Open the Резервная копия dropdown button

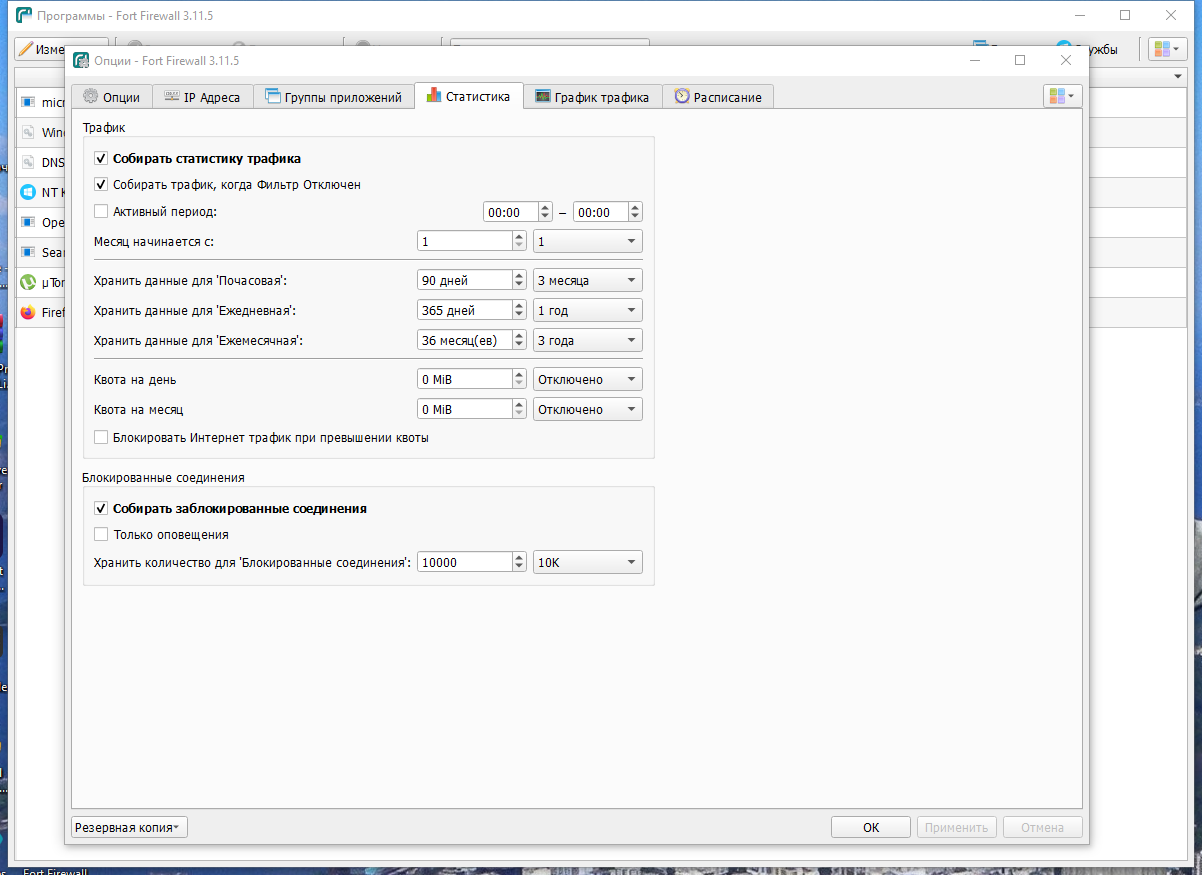129,827
